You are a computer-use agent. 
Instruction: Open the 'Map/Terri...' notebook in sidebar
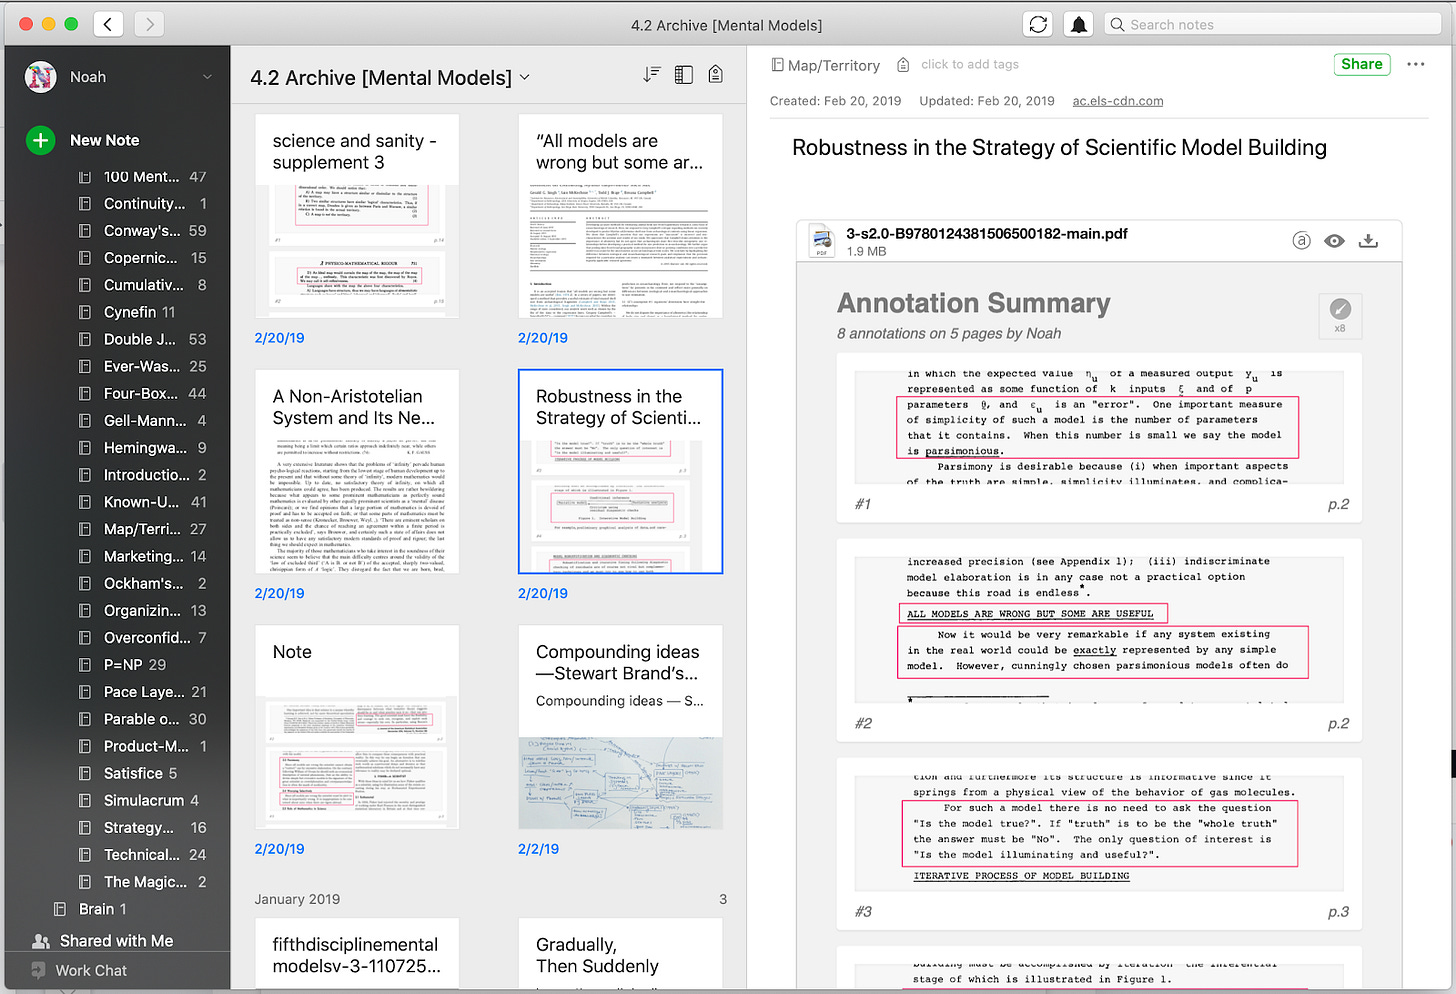pyautogui.click(x=143, y=529)
